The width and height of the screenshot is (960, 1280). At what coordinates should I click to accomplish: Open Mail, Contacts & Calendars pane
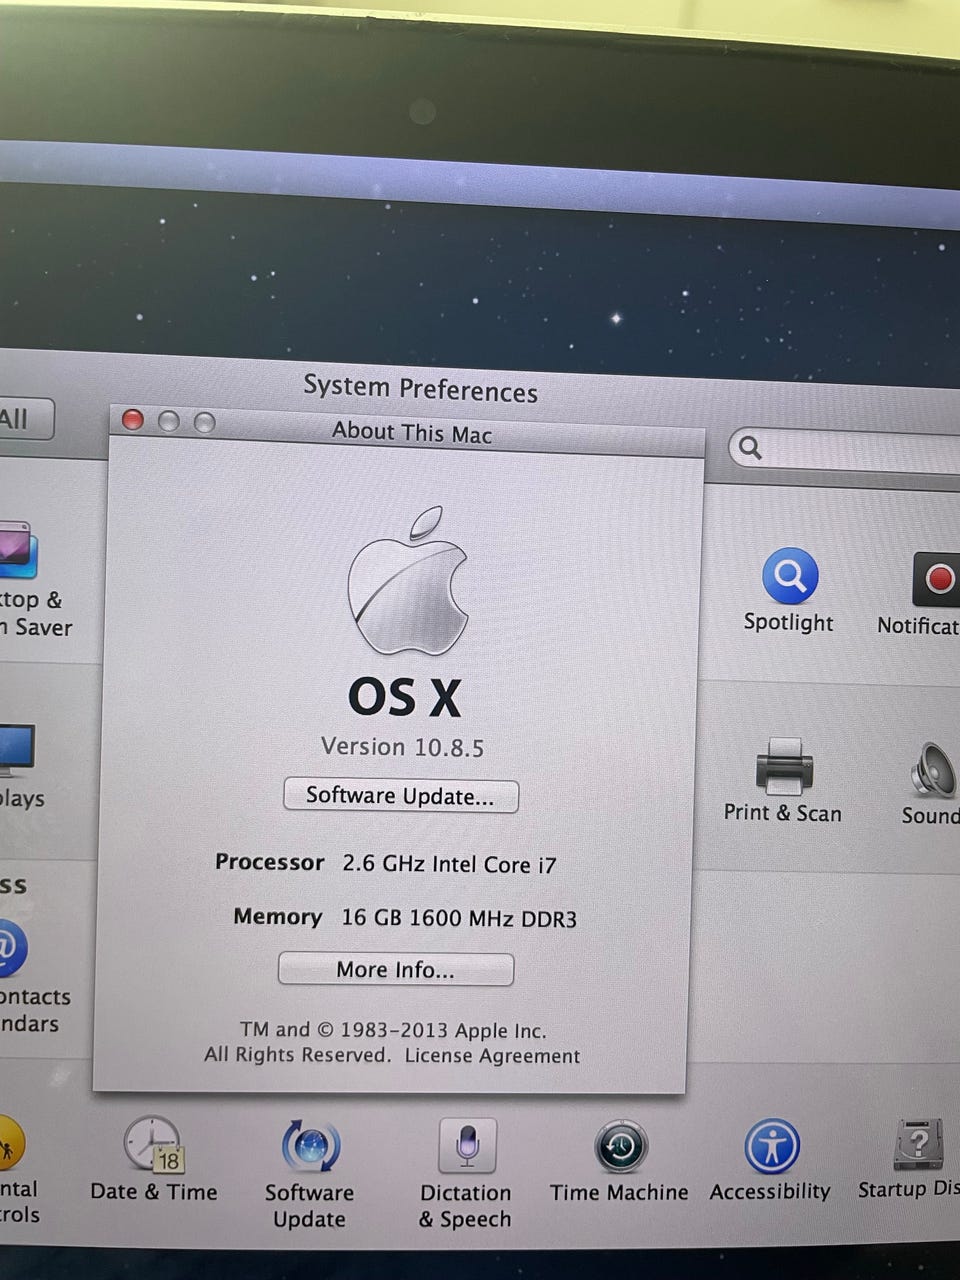13,948
